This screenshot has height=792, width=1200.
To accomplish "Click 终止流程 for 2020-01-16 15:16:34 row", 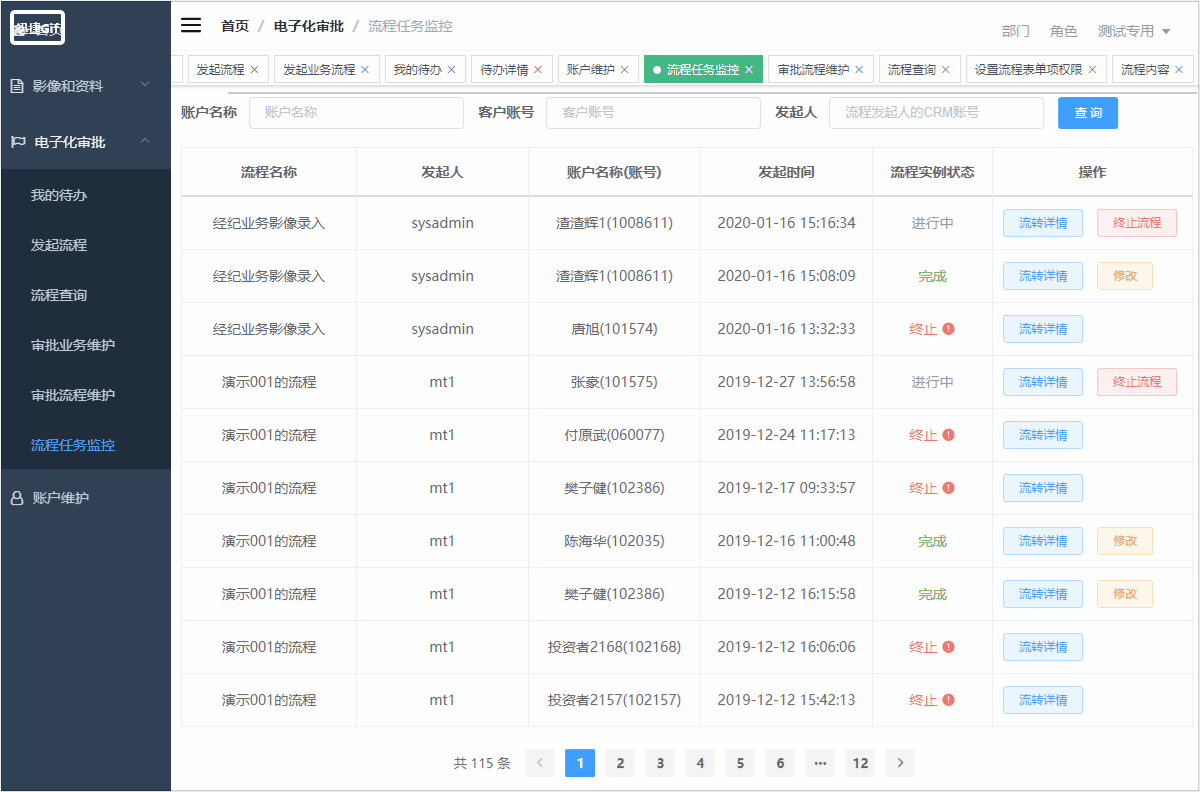I will (1137, 223).
